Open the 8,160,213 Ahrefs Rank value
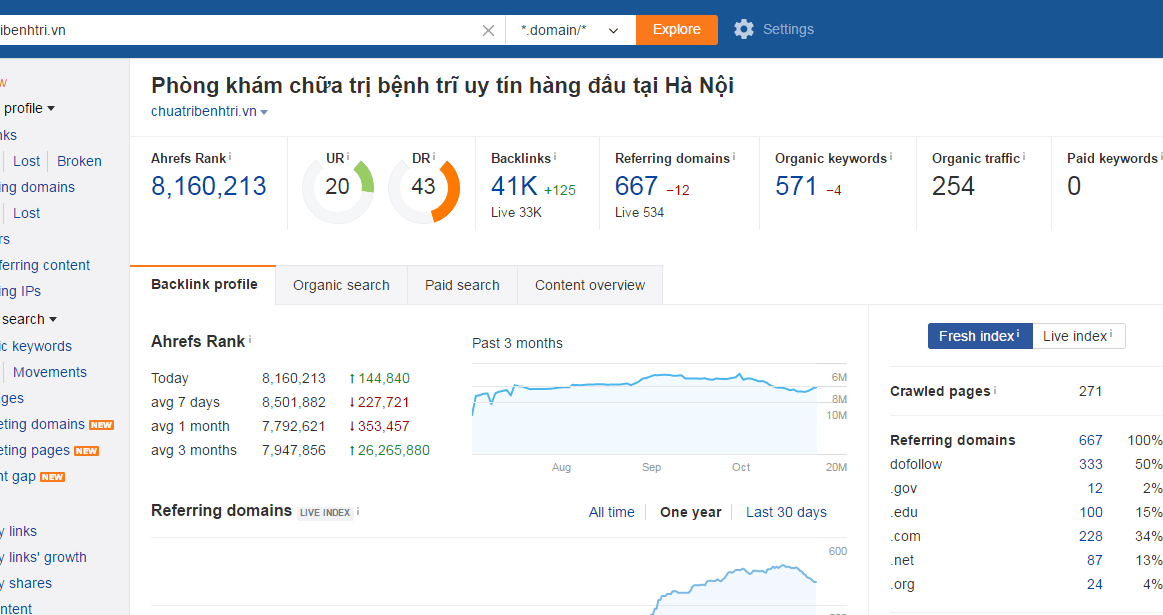 click(208, 185)
